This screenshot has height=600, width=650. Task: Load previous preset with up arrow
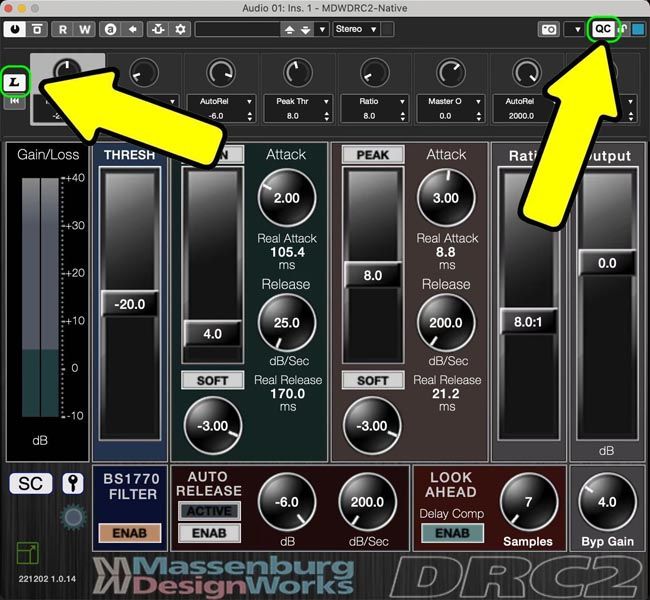point(289,29)
